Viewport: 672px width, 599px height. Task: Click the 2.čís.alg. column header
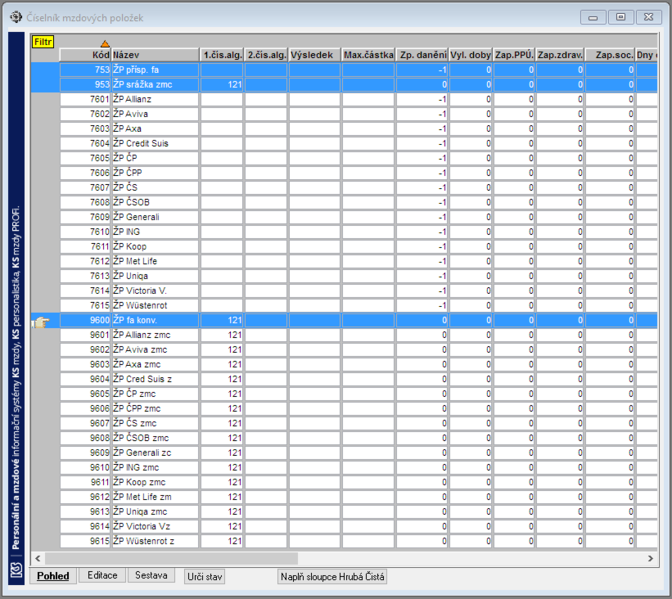tap(266, 55)
